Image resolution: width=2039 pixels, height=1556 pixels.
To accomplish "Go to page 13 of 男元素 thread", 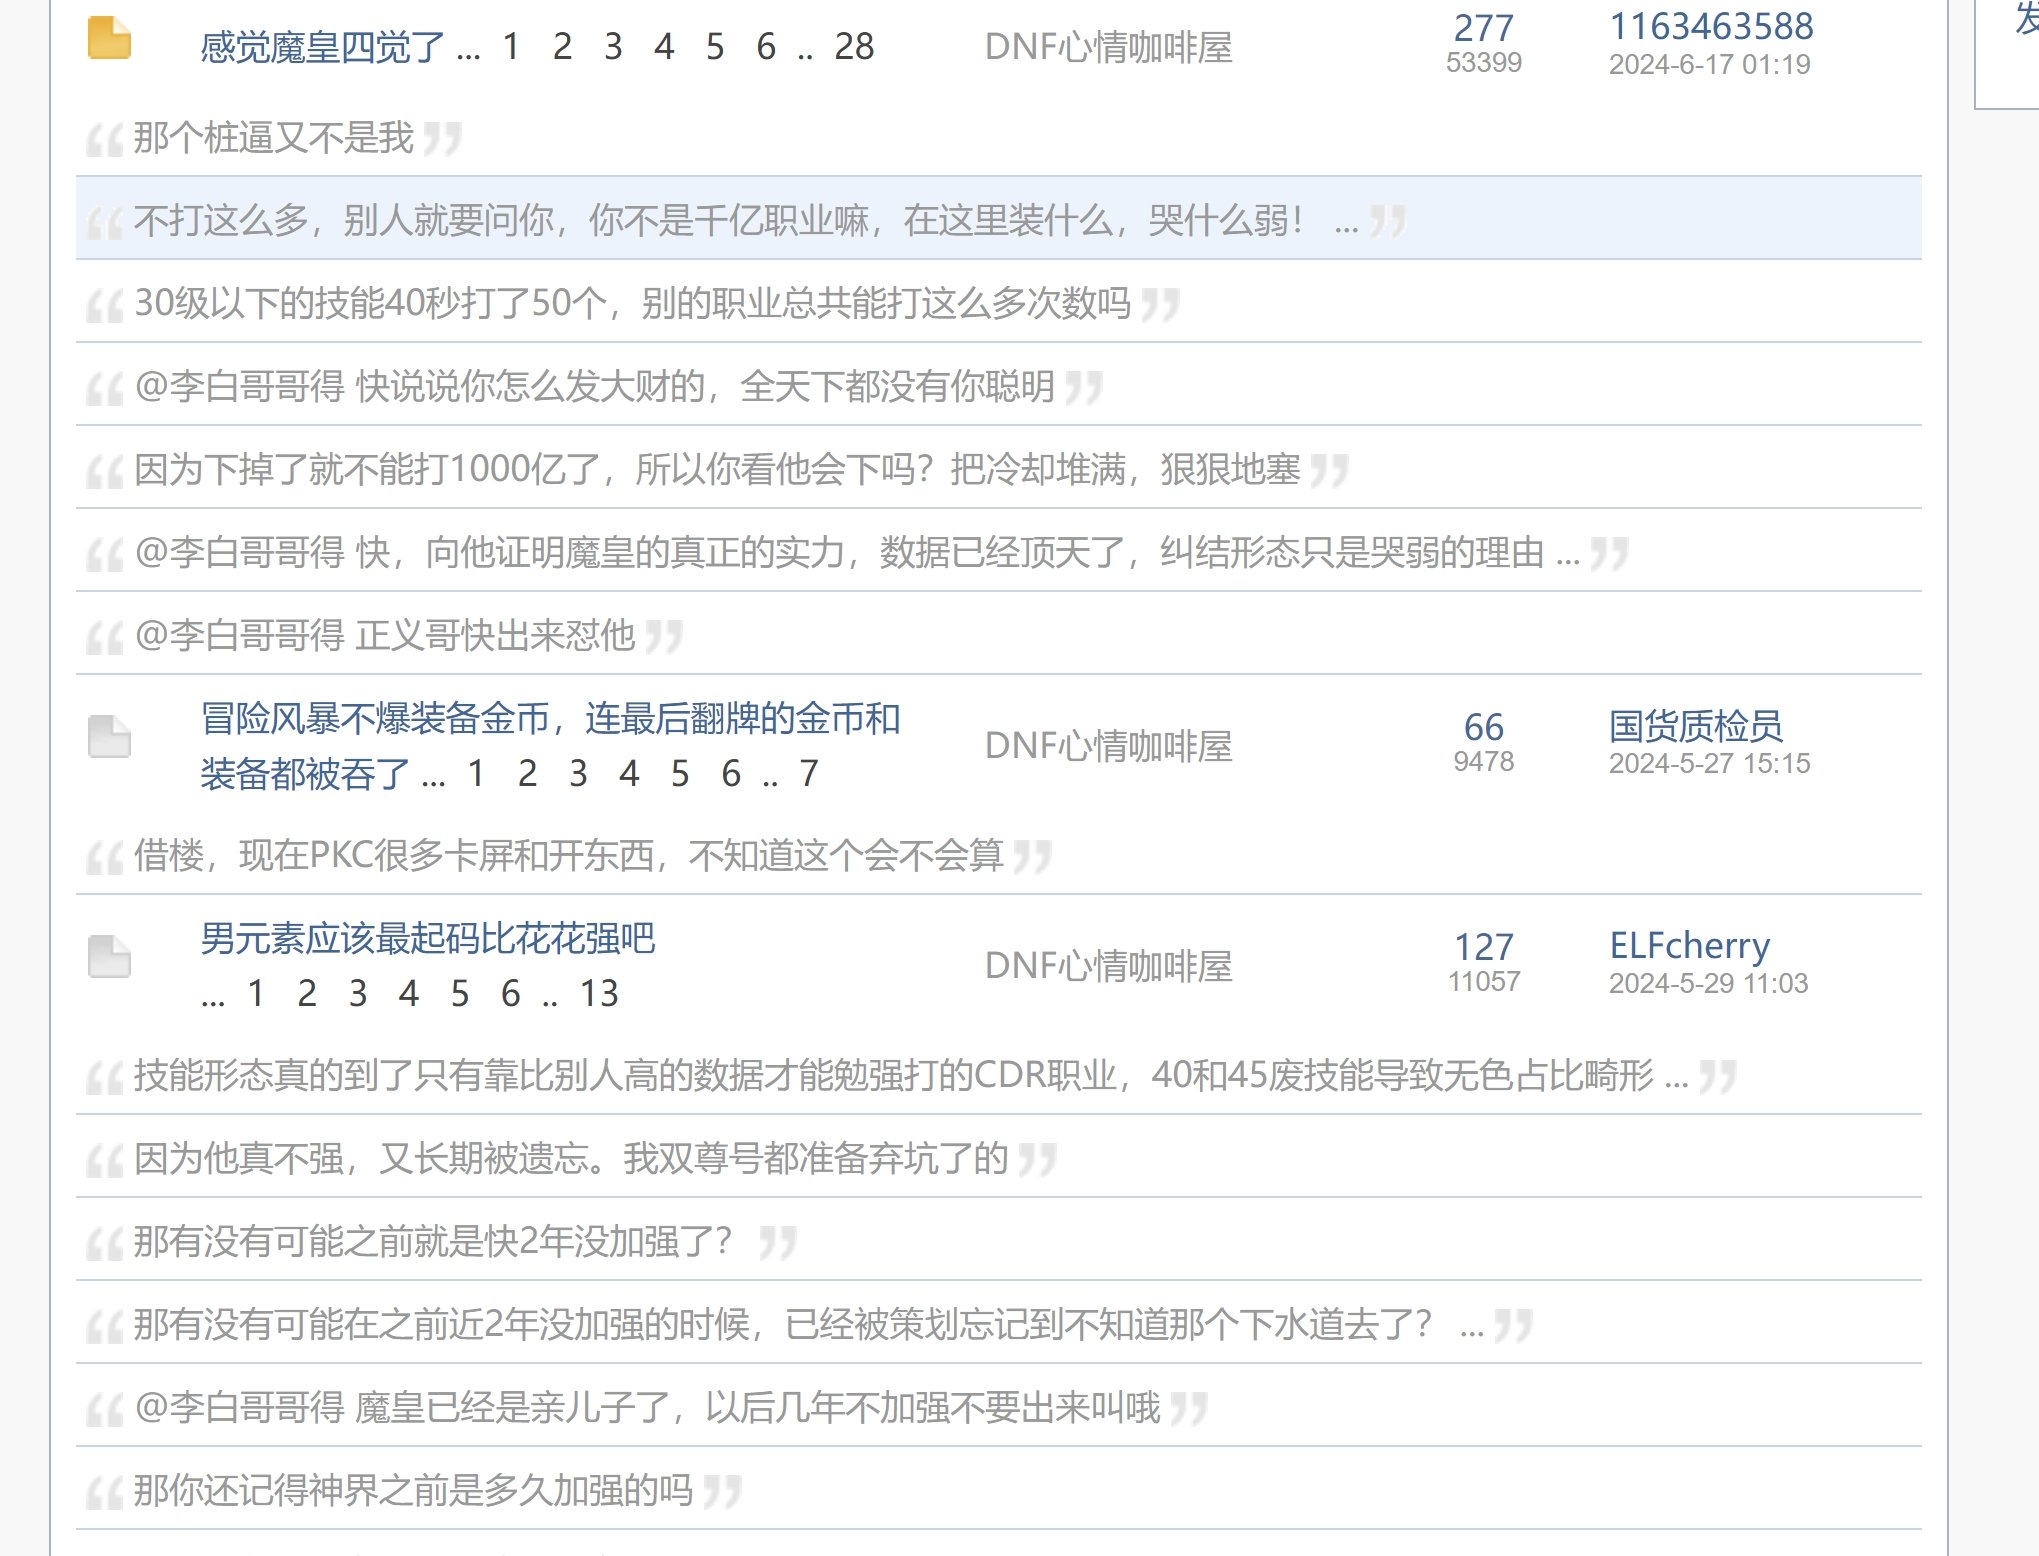I will click(599, 993).
